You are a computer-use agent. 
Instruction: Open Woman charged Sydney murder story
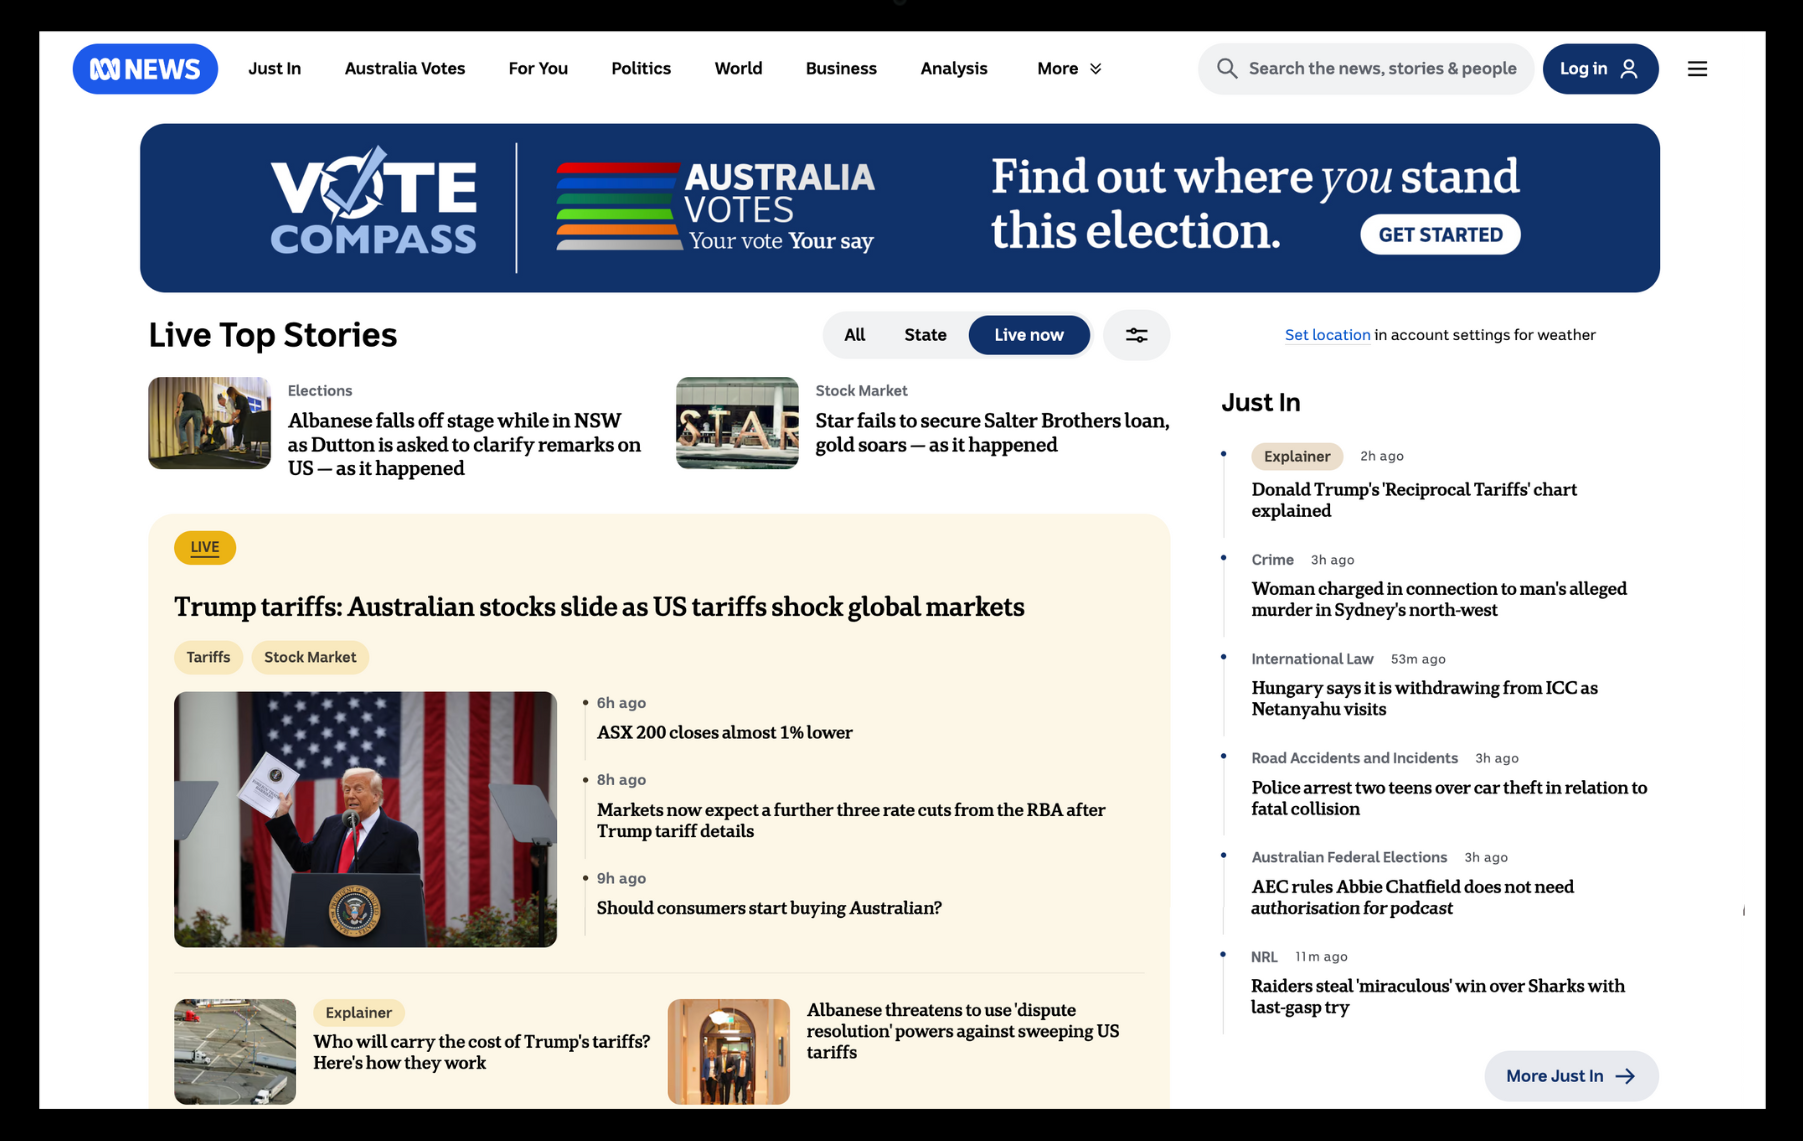[1439, 599]
